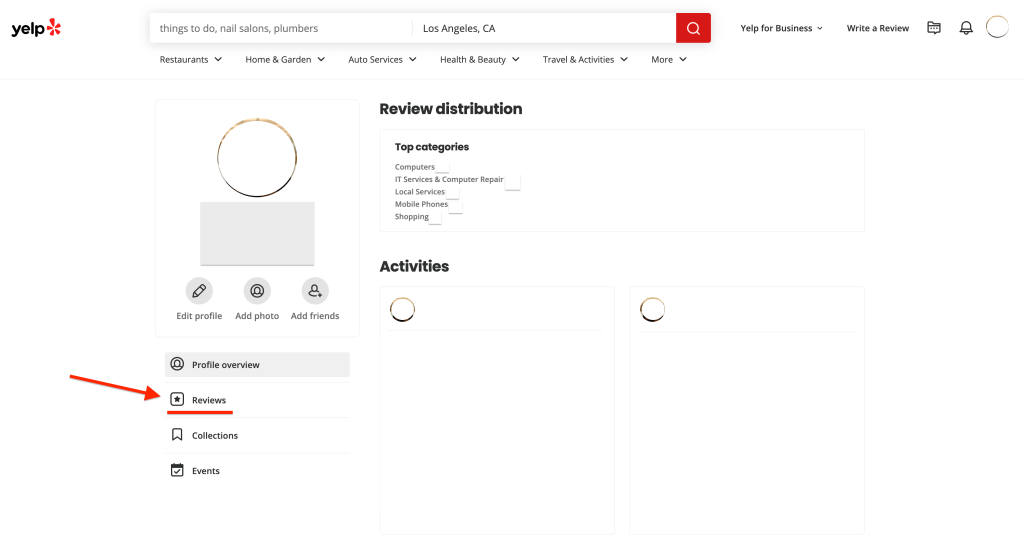Screen dimensions: 1024x542
Task: Click the Add friends icon
Action: pos(315,291)
